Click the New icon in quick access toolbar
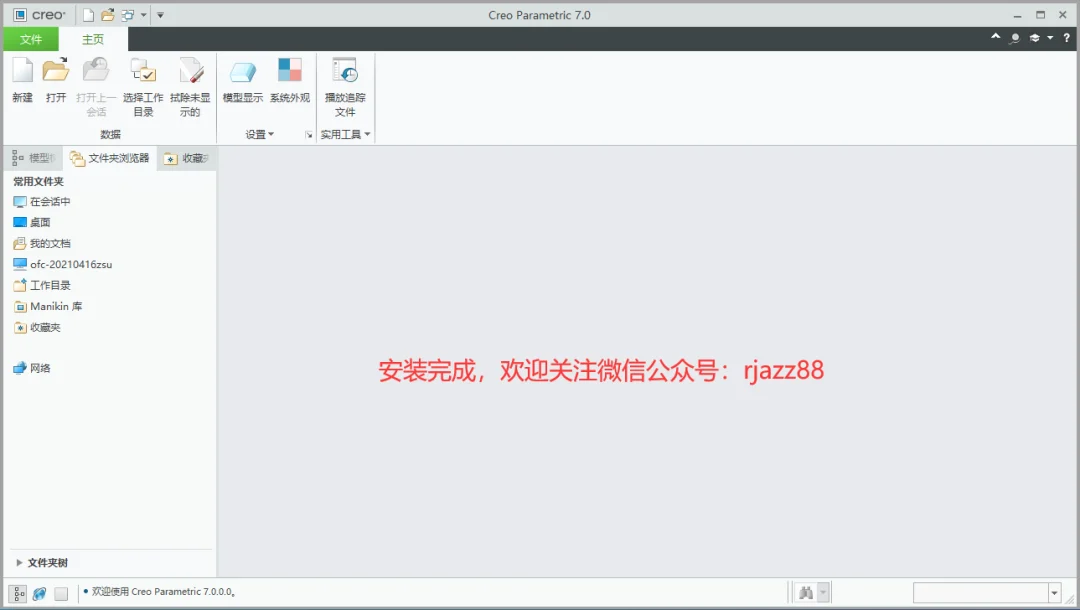Image resolution: width=1080 pixels, height=610 pixels. [88, 15]
